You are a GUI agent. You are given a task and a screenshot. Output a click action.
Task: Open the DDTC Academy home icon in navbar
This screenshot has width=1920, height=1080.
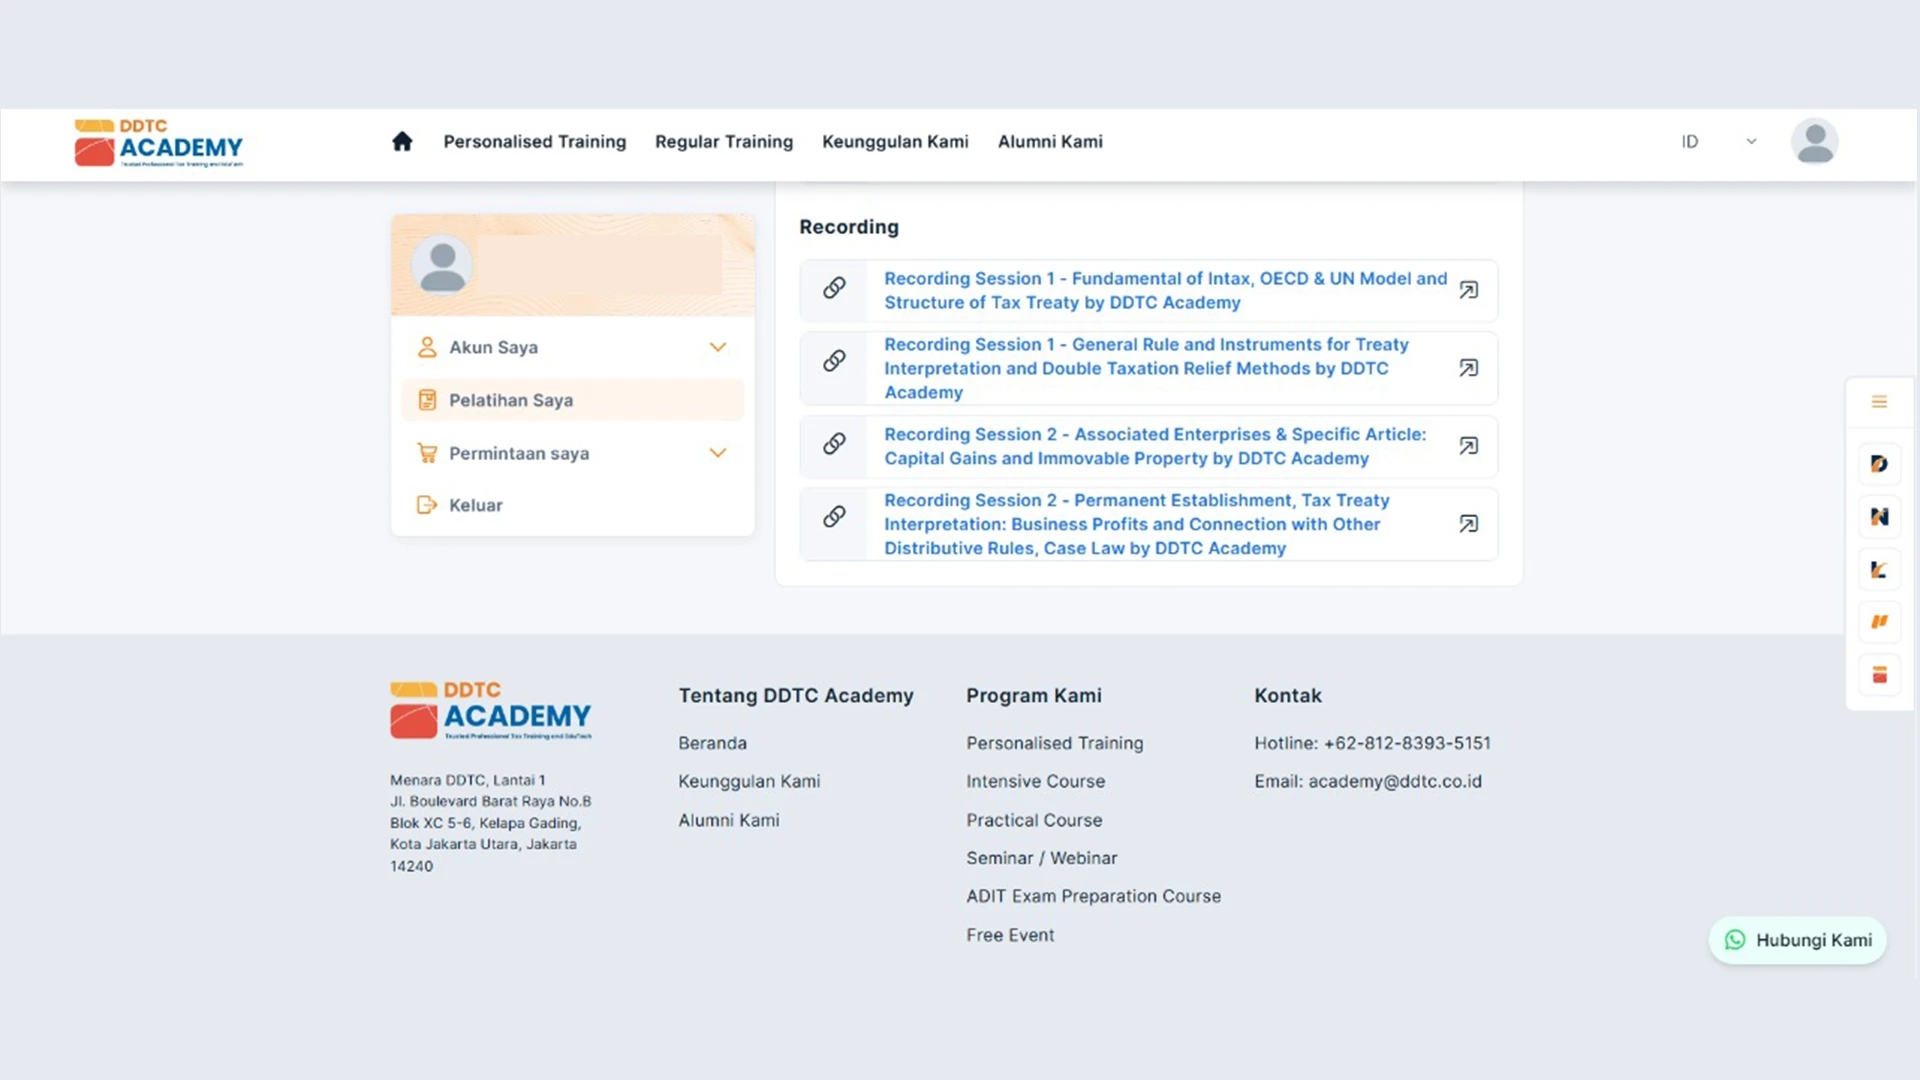pyautogui.click(x=401, y=141)
